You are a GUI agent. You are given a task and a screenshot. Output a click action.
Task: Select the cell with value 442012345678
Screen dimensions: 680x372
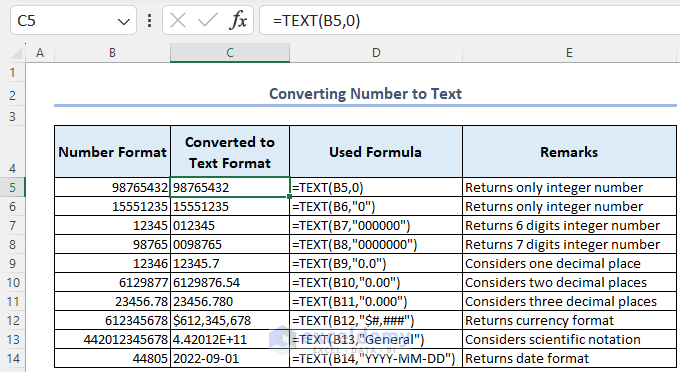(112, 339)
